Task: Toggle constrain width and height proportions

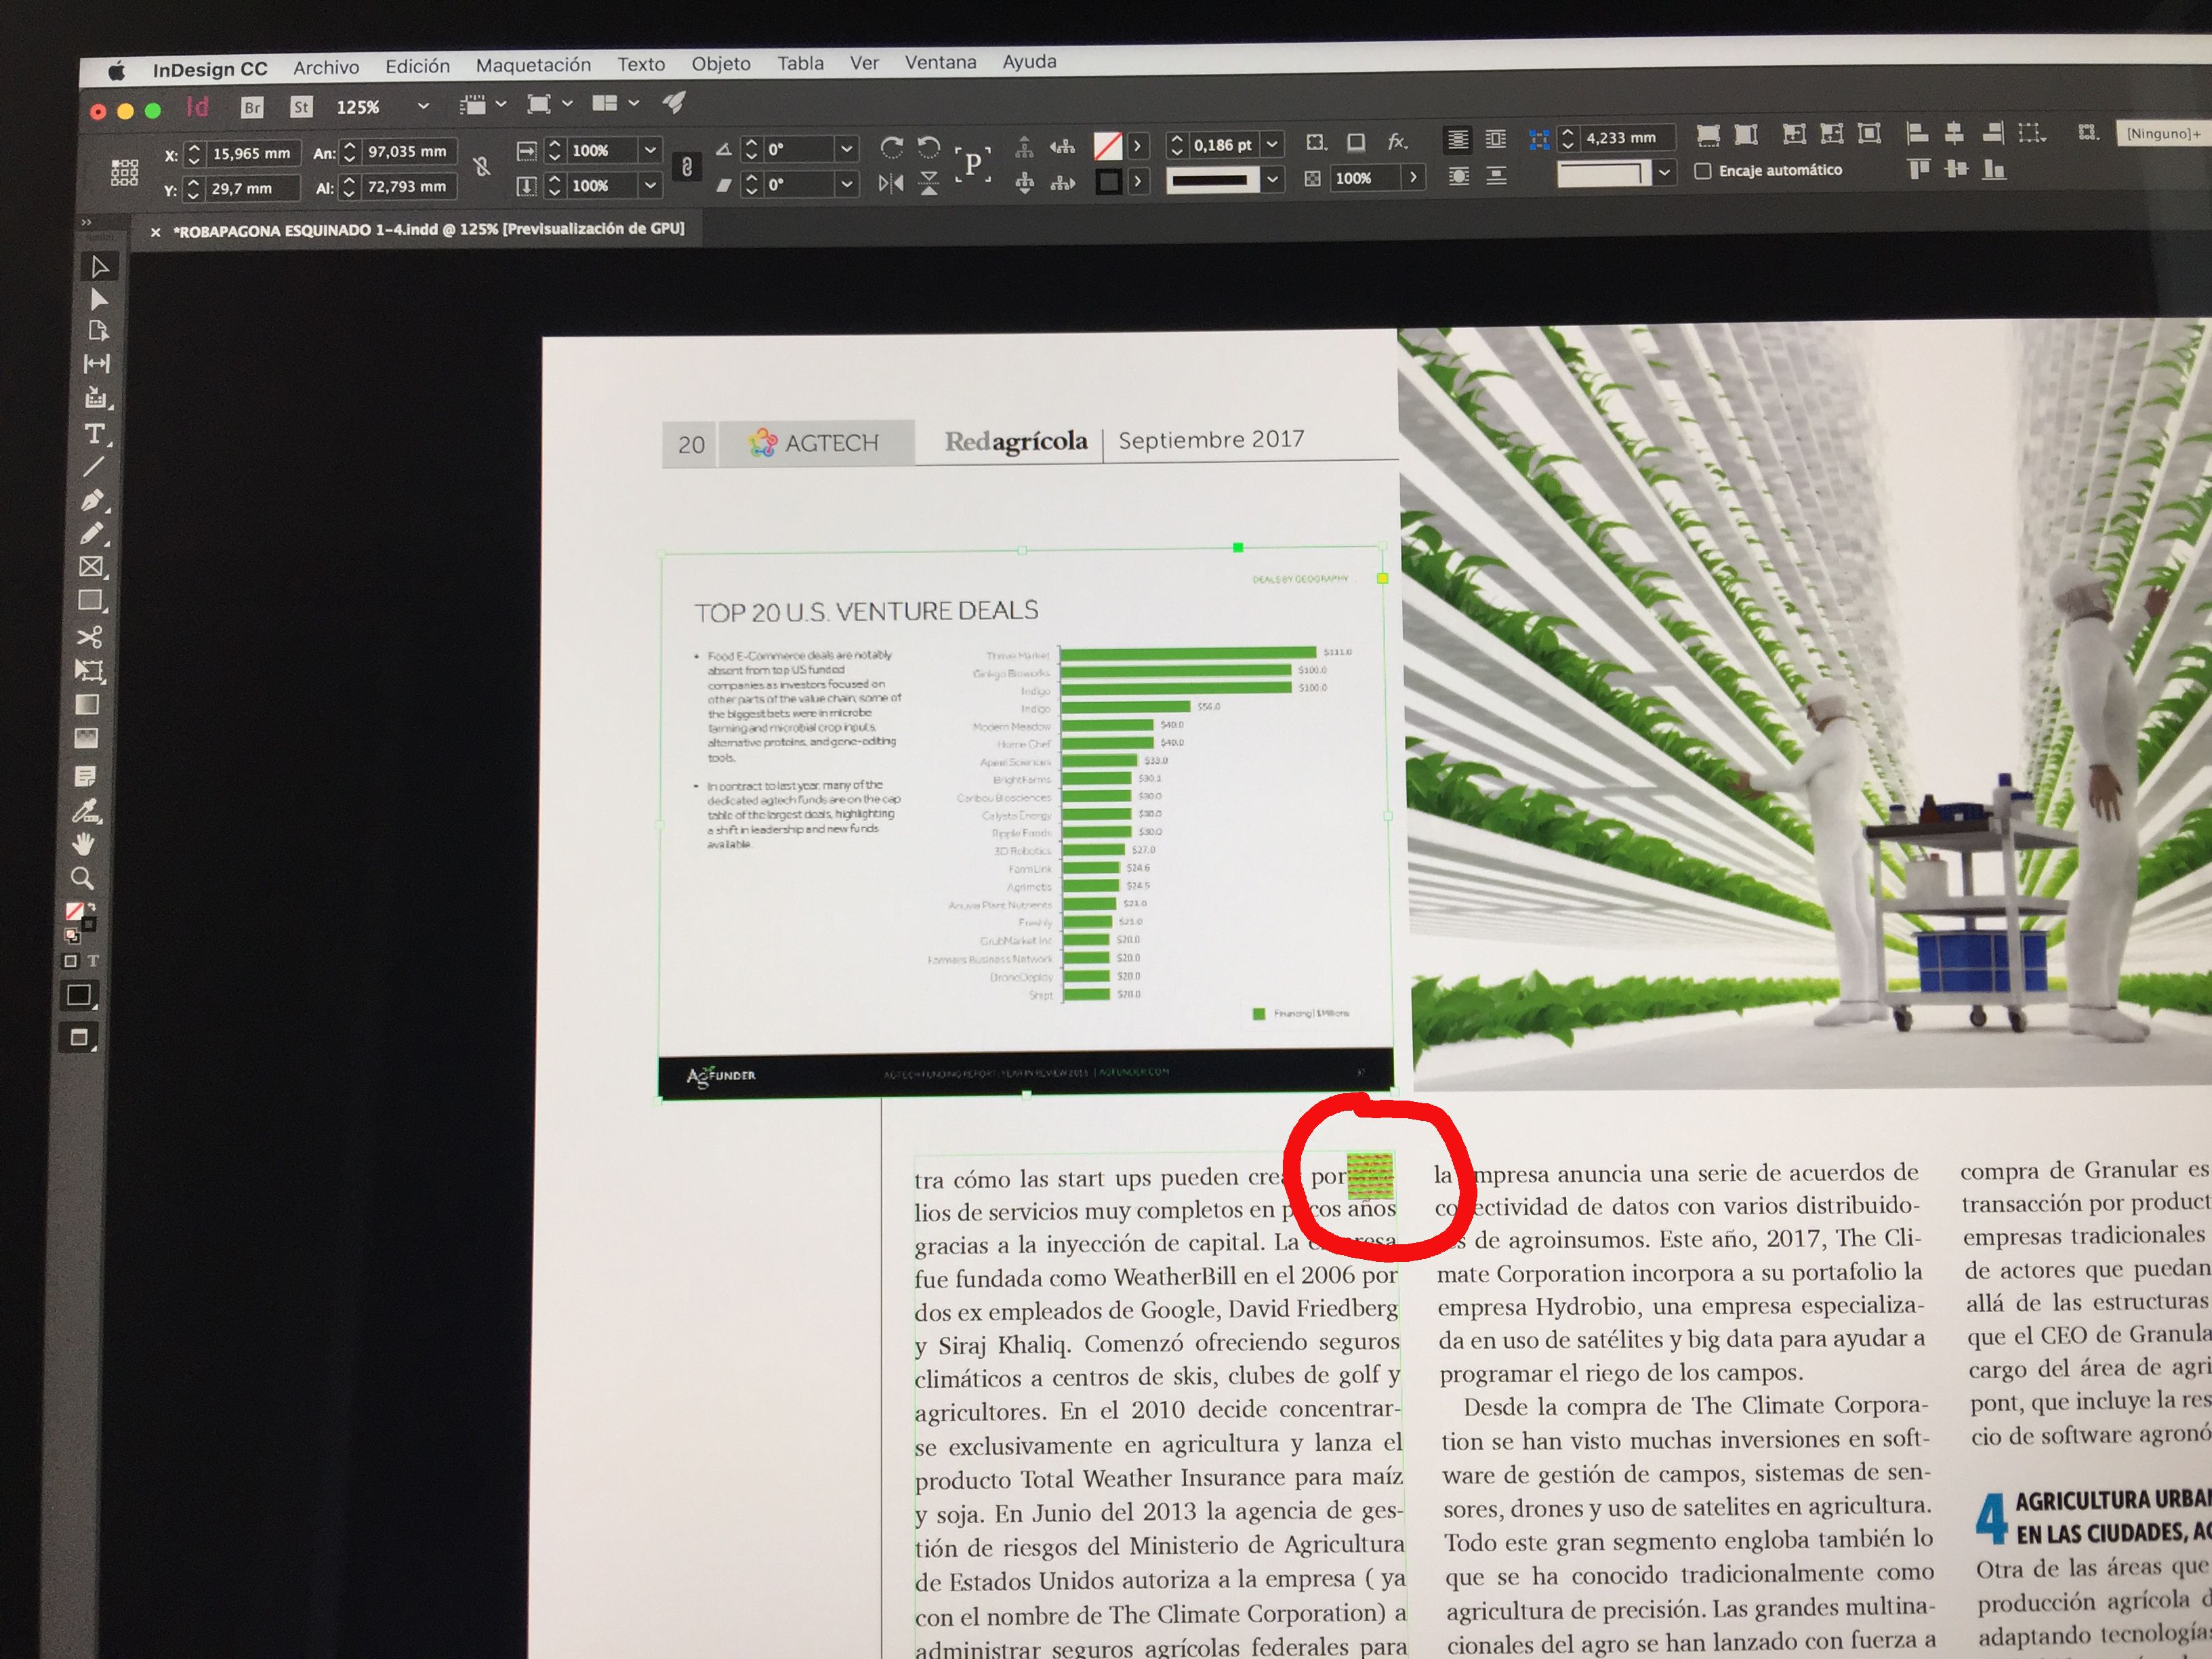Action: click(482, 167)
